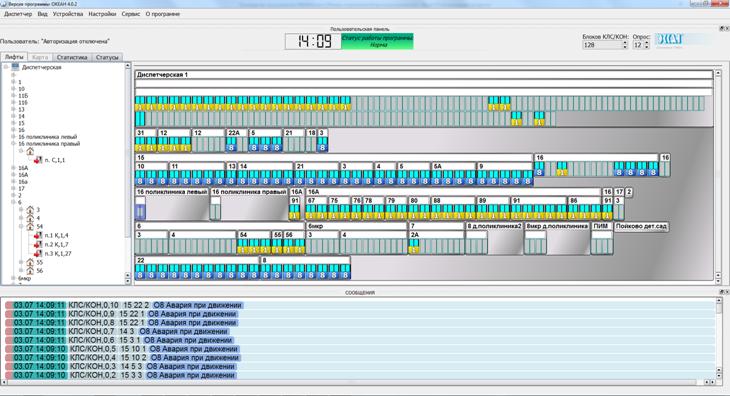Image resolution: width=730 pixels, height=396 pixels.
Task: Click the yellow lift cell under group 2A
Action: coord(414,247)
